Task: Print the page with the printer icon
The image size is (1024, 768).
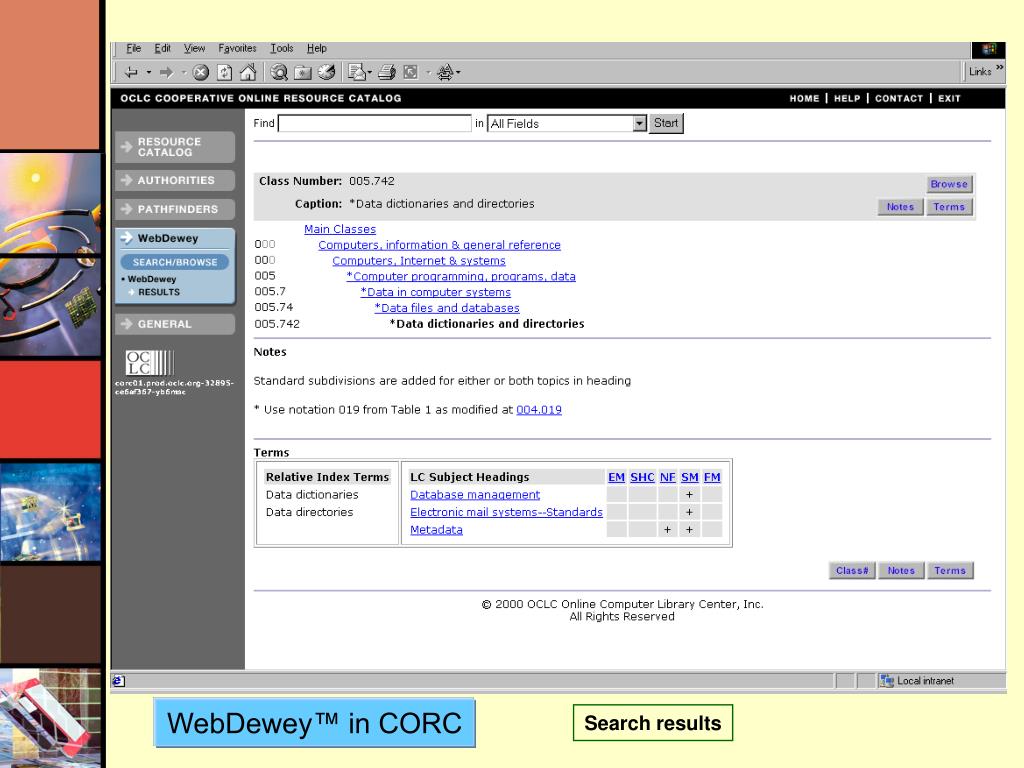Action: [387, 72]
